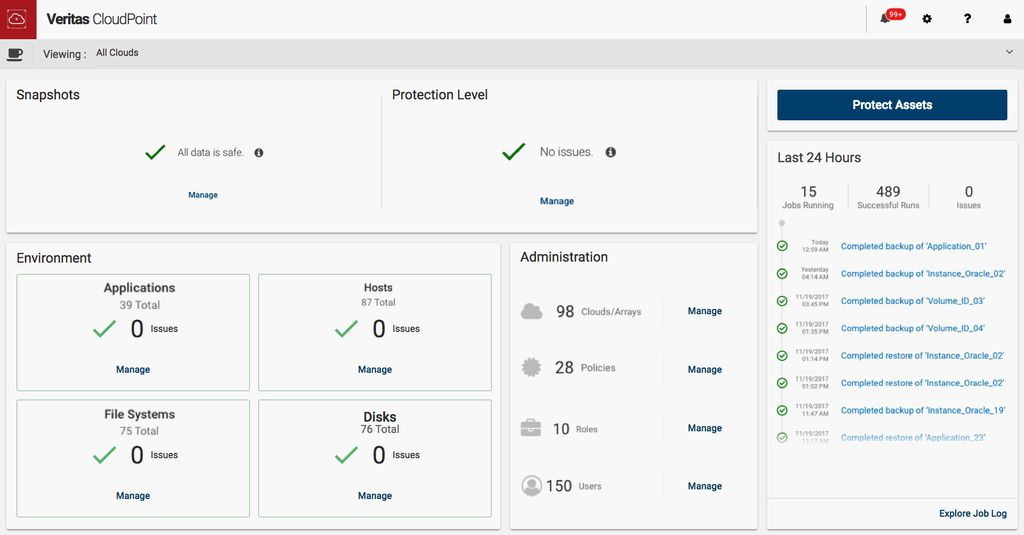
Task: Open the 'All Clouds' viewing selector
Action: [x=118, y=53]
